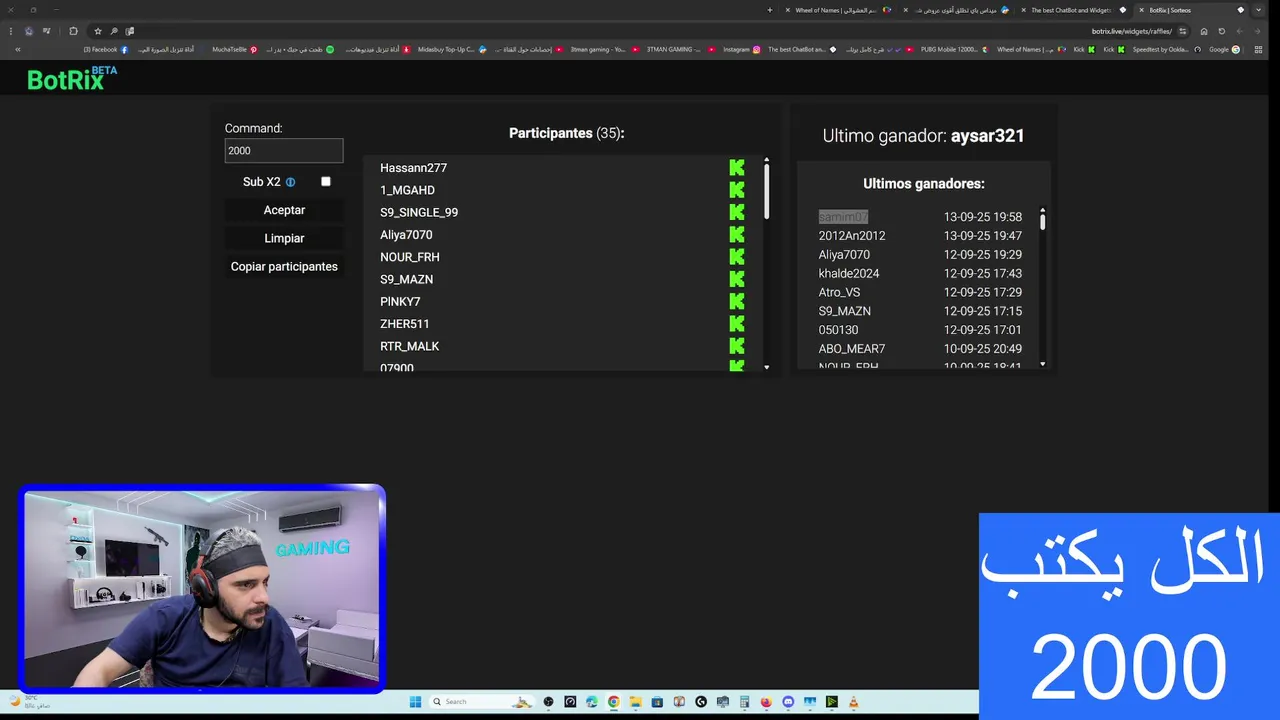Click Kick icon beside PINKY7
Viewport: 1280px width, 720px height.
(x=737, y=301)
